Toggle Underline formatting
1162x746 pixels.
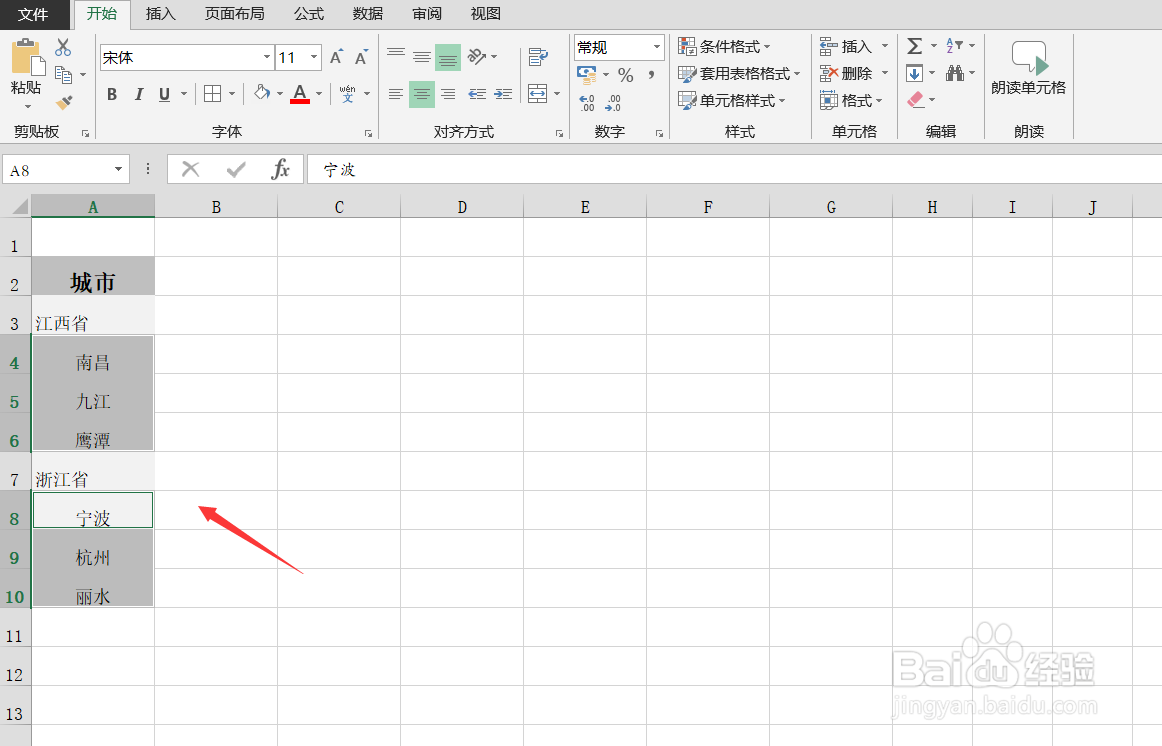tap(164, 94)
